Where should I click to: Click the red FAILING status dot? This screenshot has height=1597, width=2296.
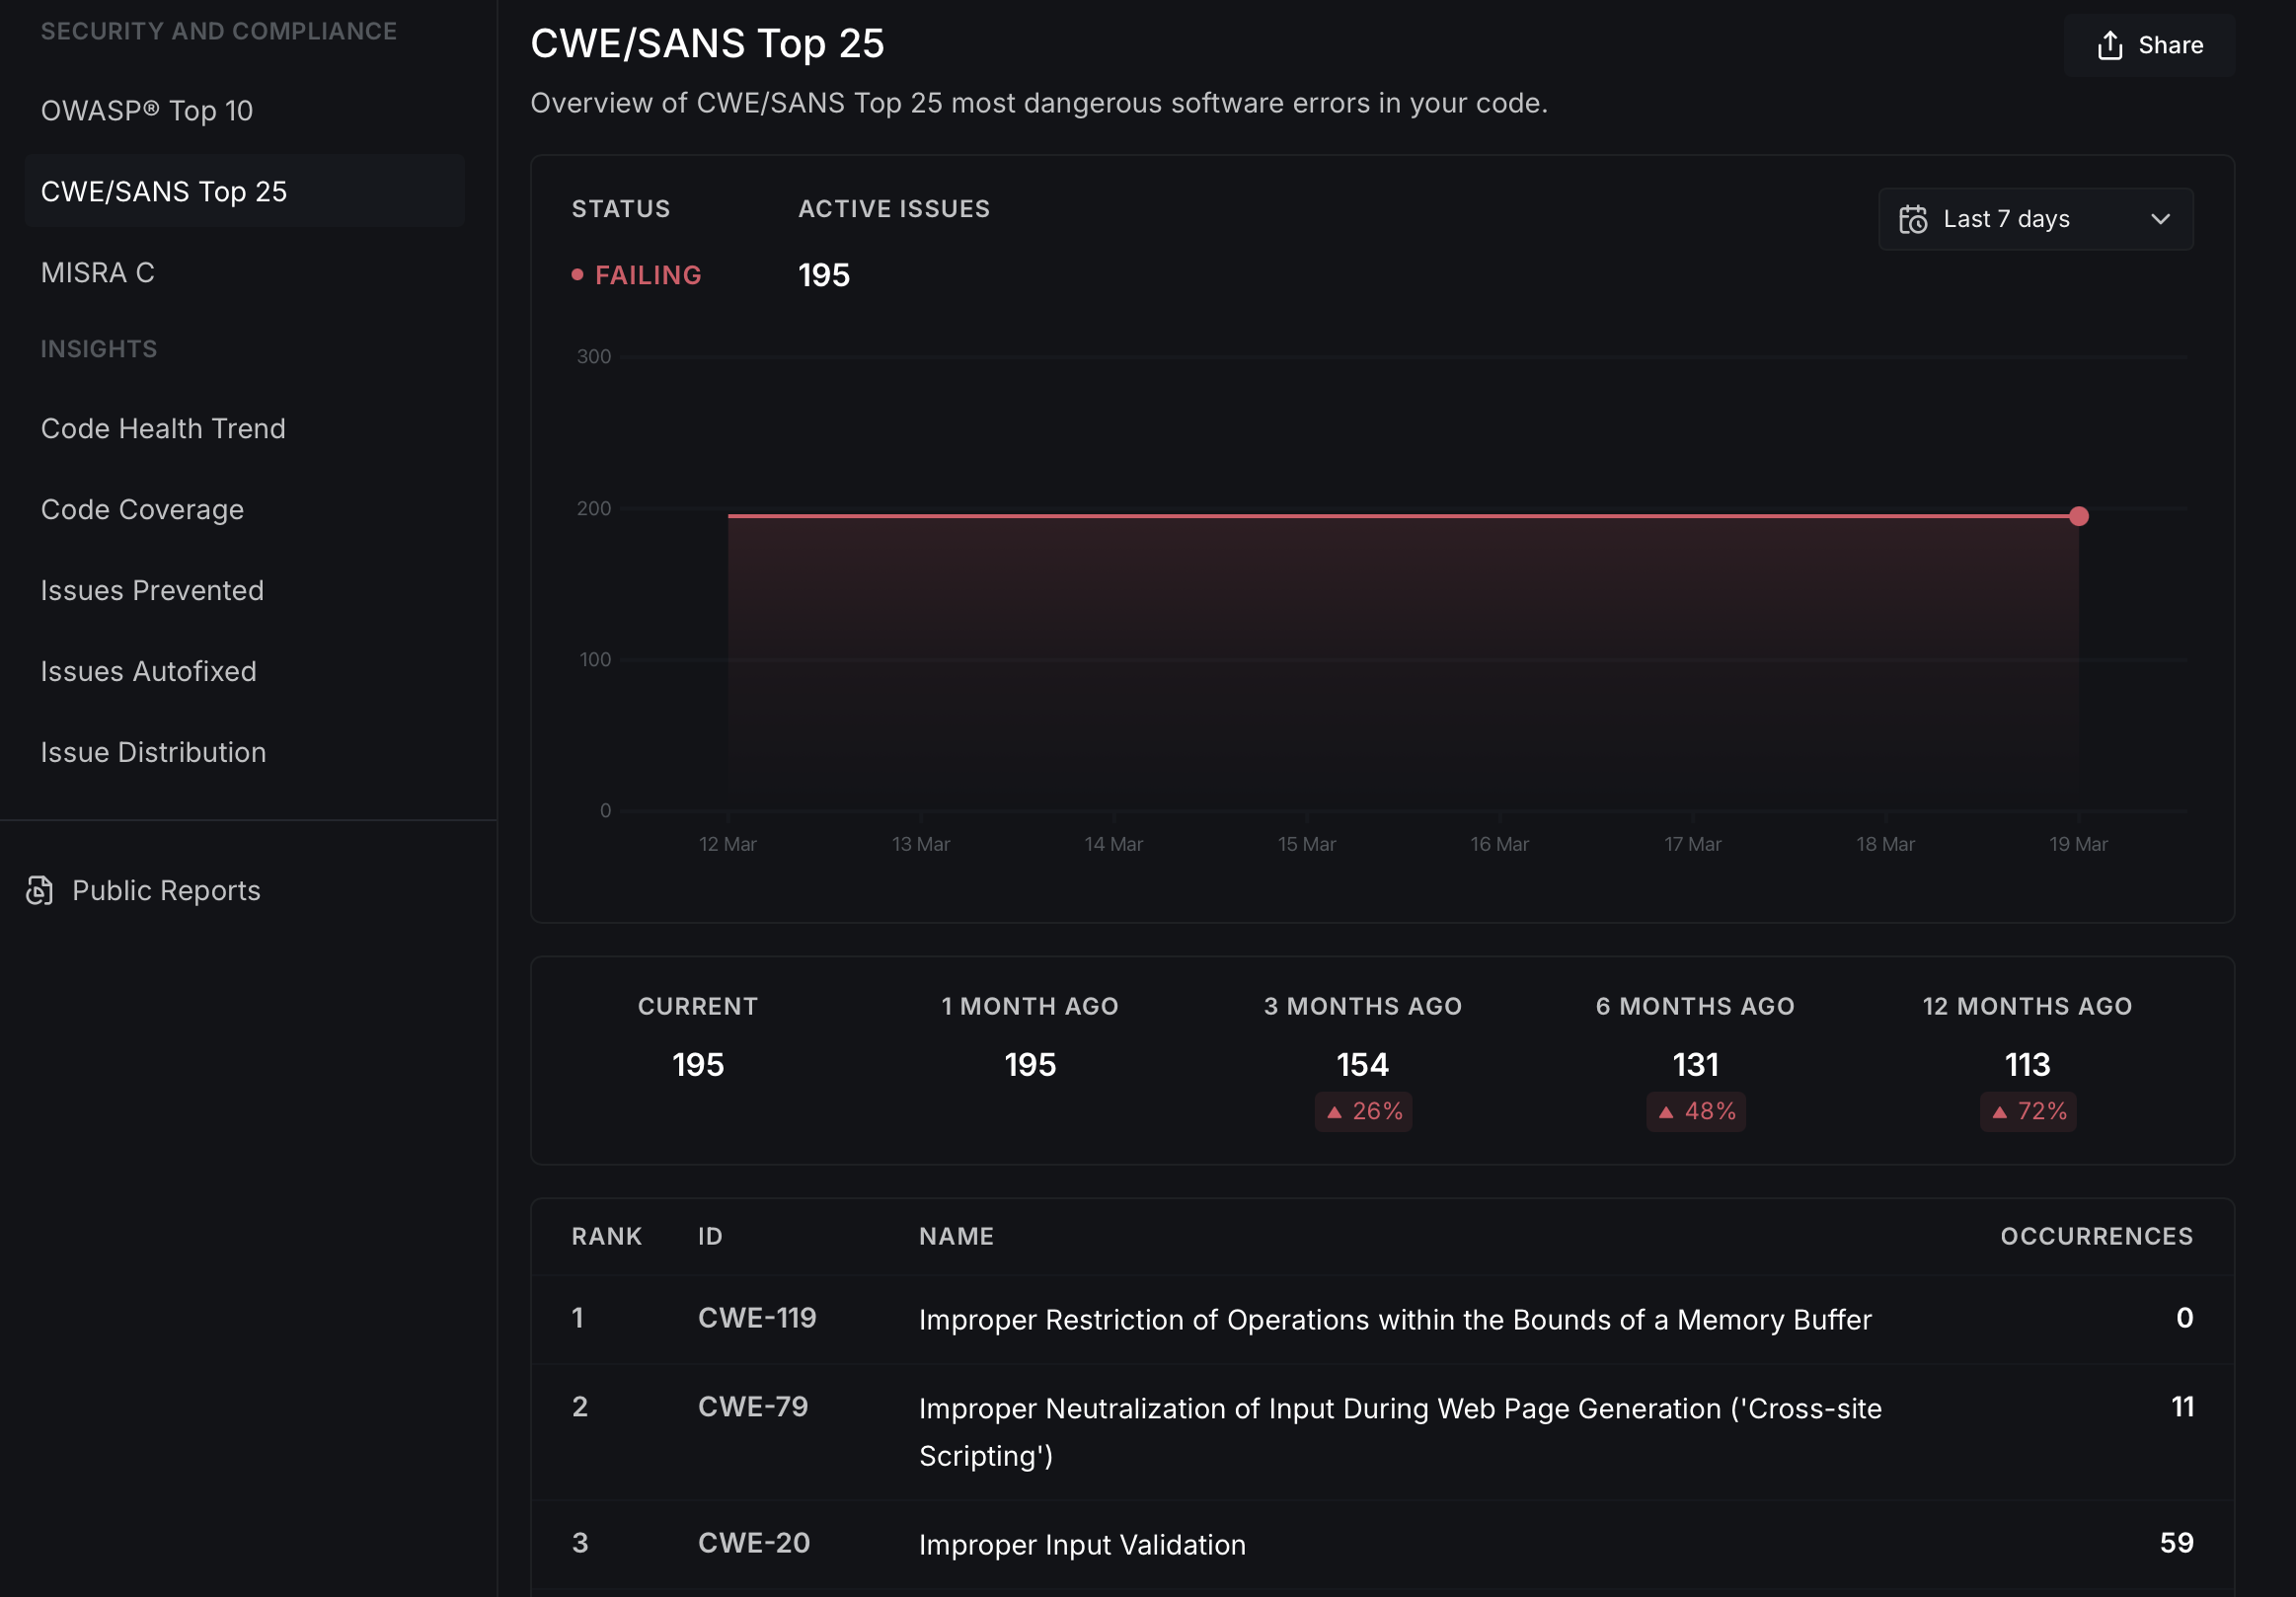[577, 275]
